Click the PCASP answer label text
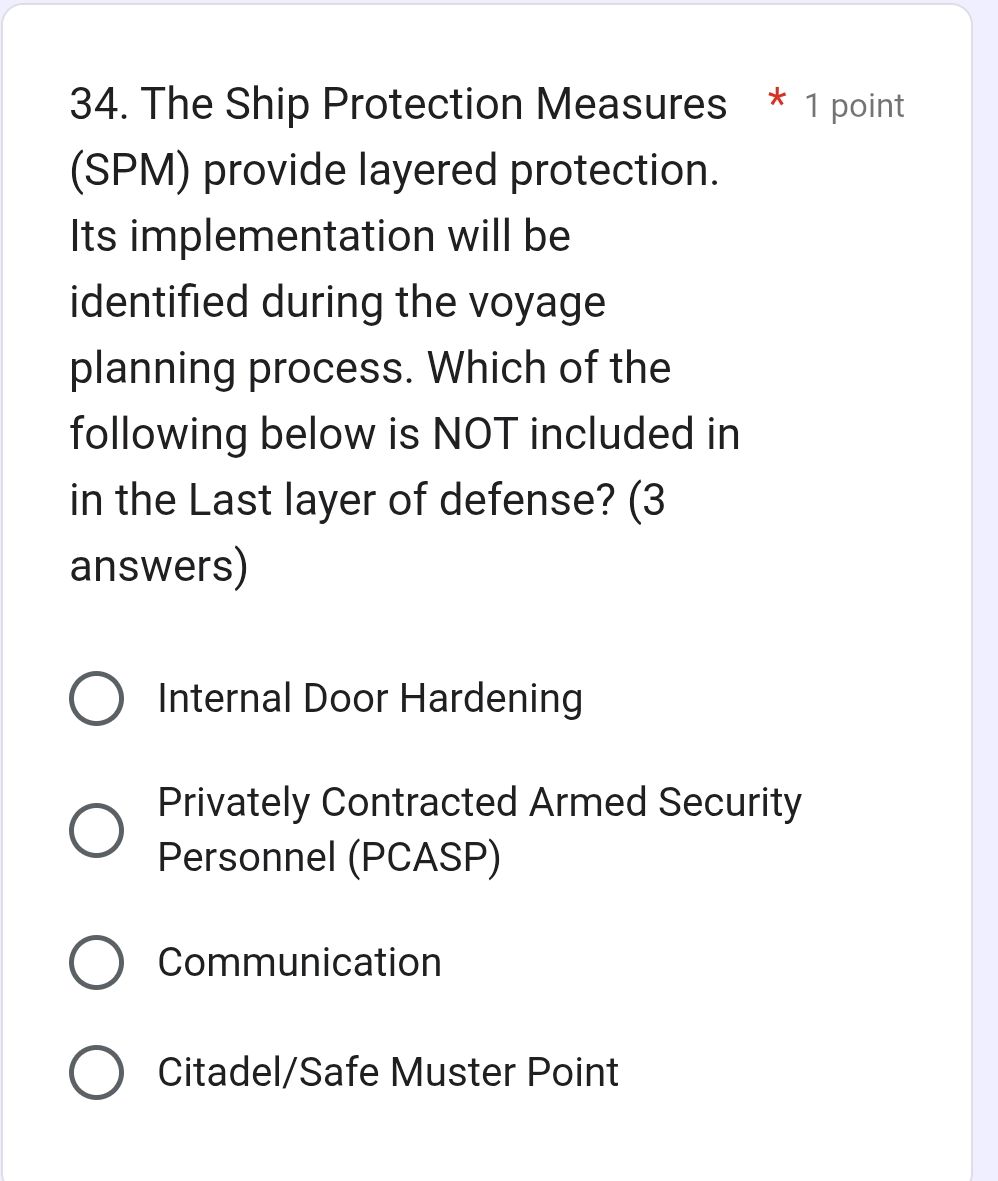 (x=478, y=828)
